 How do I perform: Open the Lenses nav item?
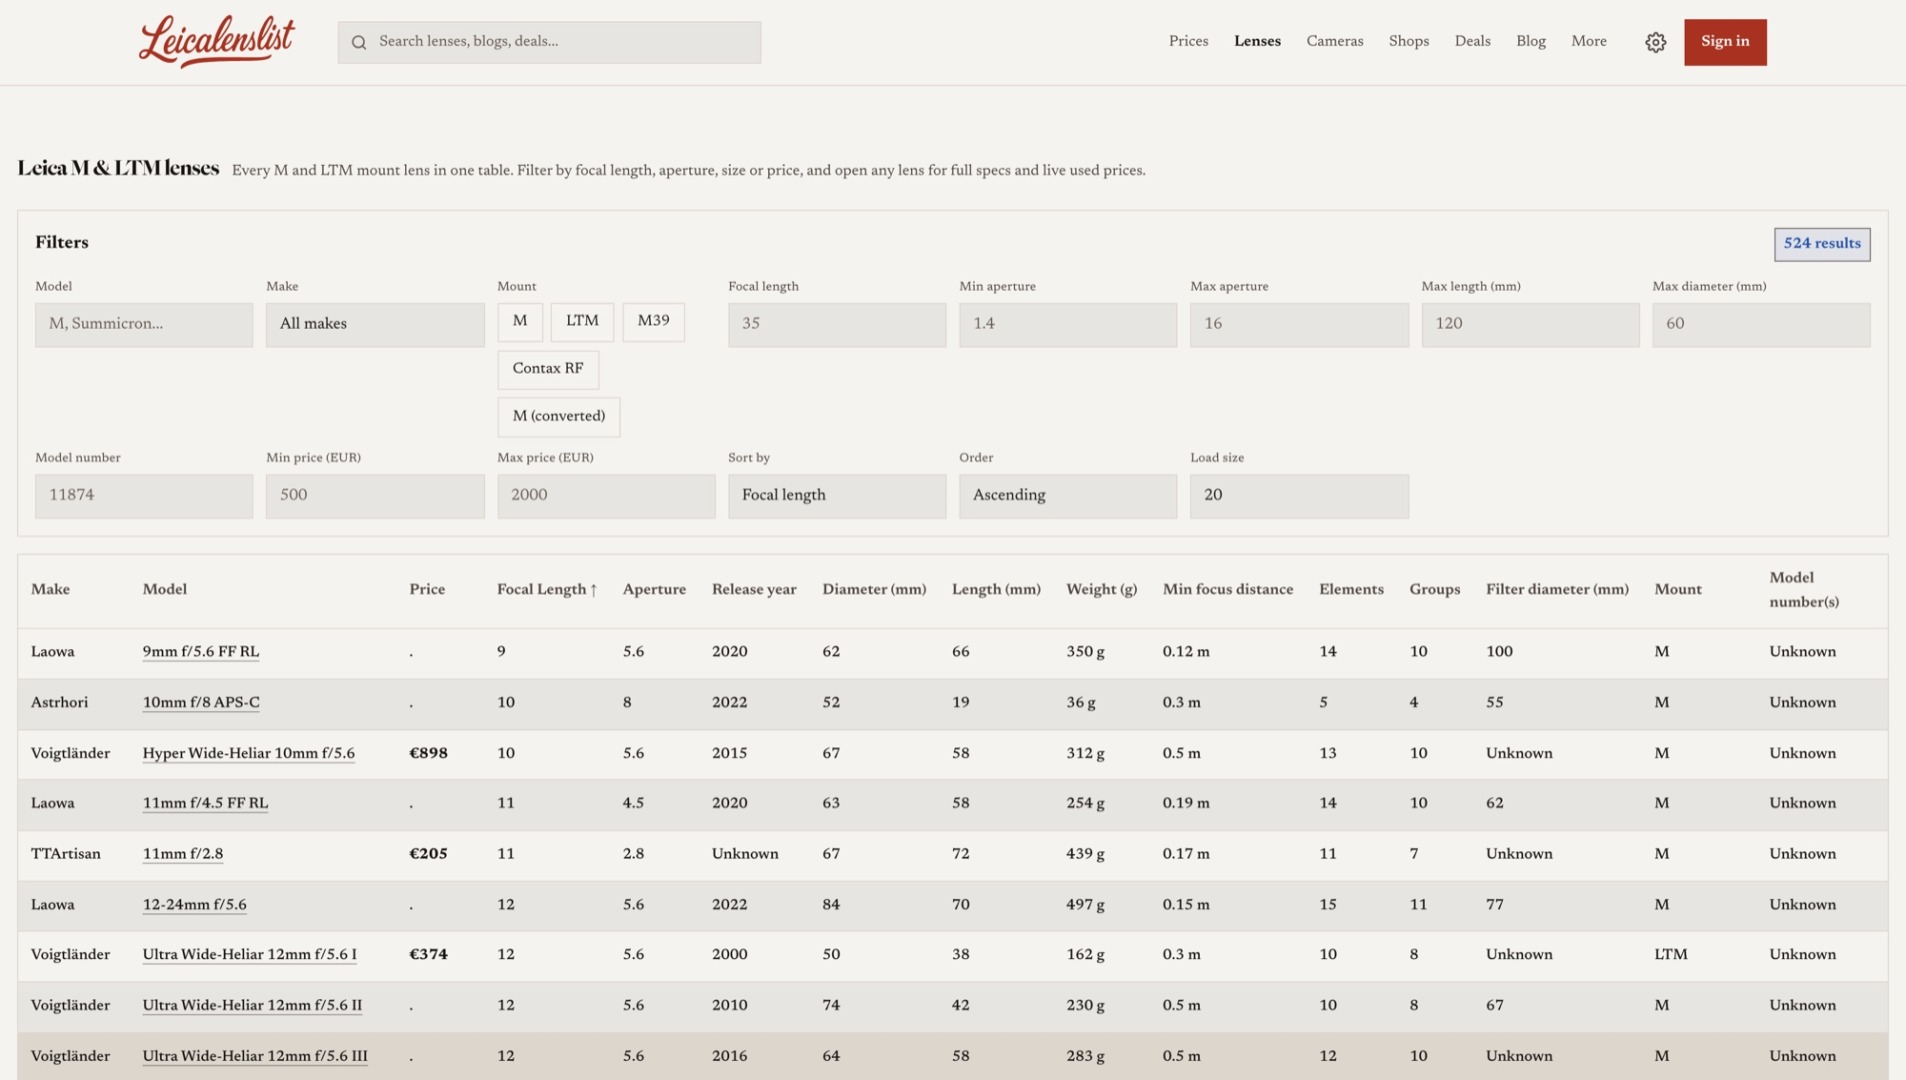coord(1257,41)
